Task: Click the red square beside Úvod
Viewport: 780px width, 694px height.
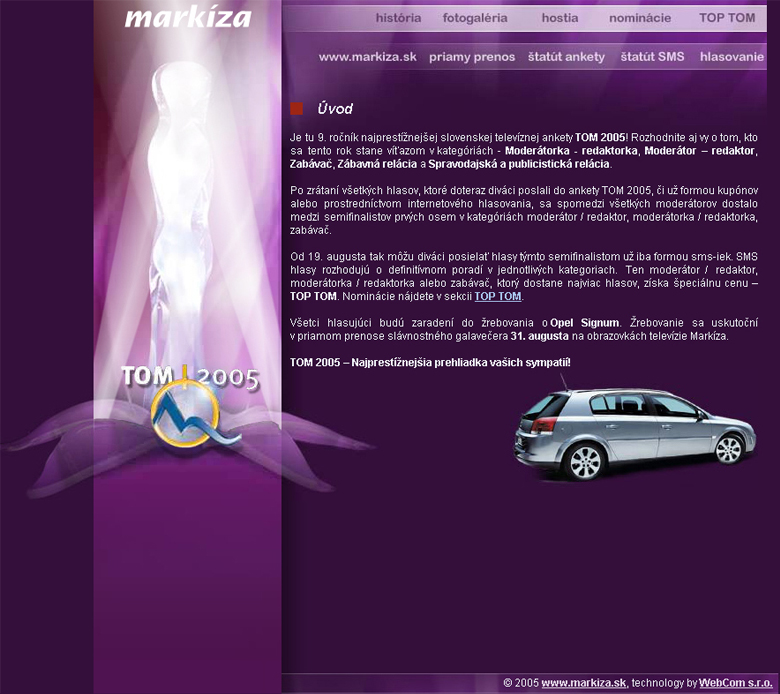Action: click(x=296, y=108)
